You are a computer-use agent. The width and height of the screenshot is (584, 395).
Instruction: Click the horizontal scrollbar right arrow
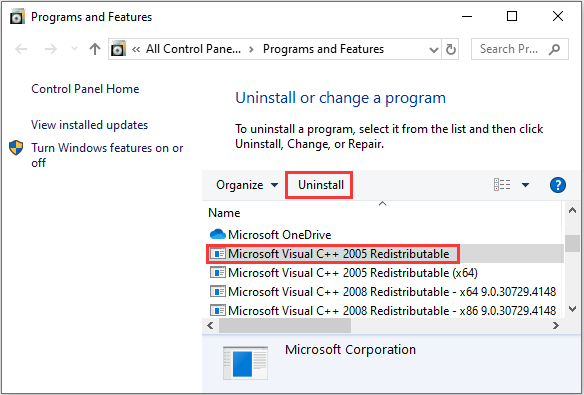556,326
